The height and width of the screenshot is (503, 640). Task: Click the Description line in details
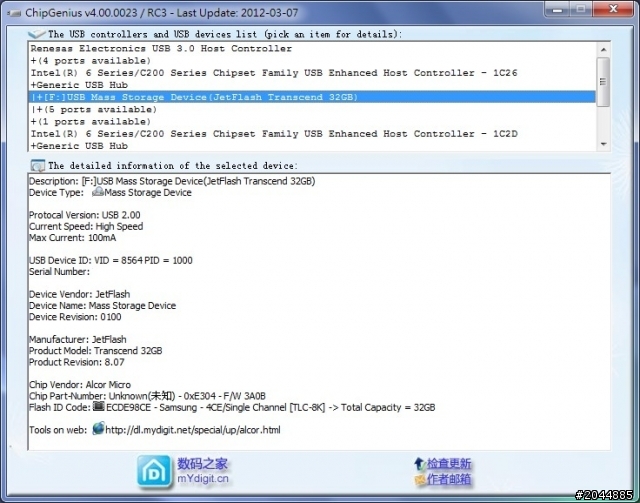tap(172, 181)
